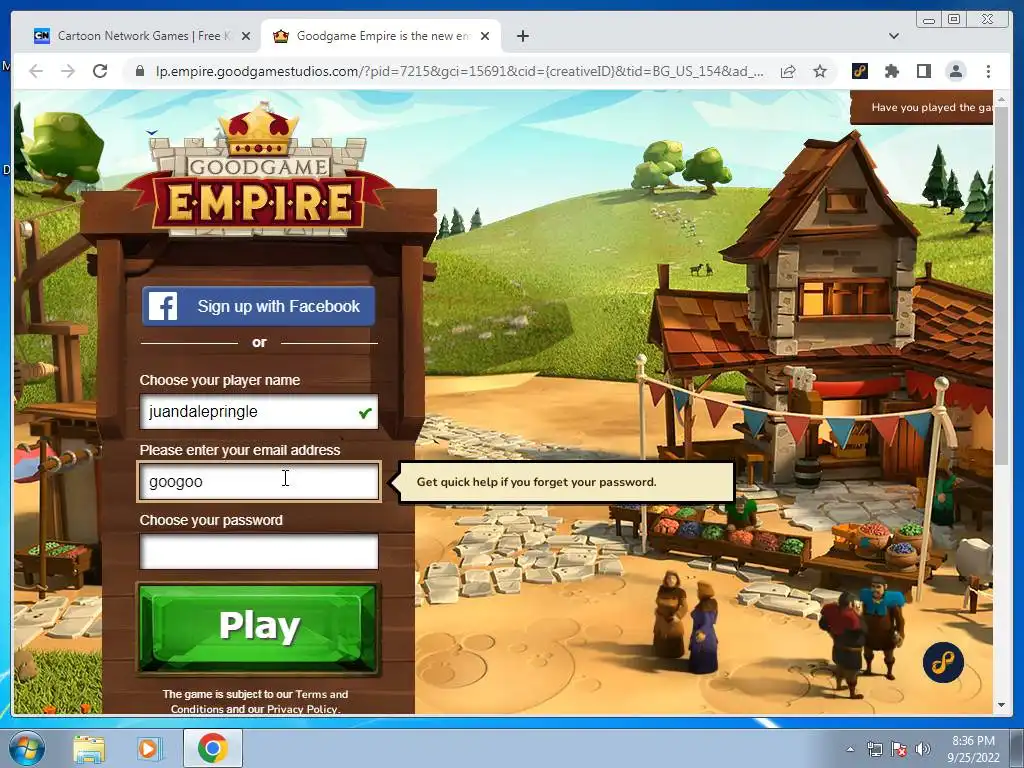Open Windows Explorer from taskbar
Viewport: 1024px width, 768px height.
[89, 748]
